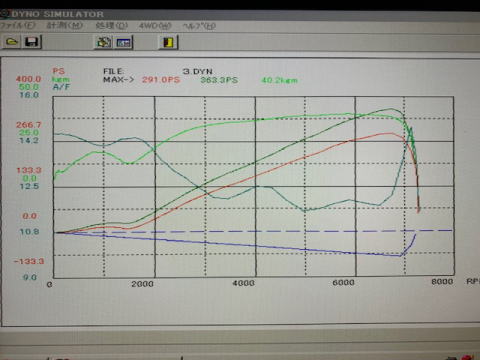Viewport: 480px width, 360px height.
Task: Click the green kgm legend label
Action: 61,79
